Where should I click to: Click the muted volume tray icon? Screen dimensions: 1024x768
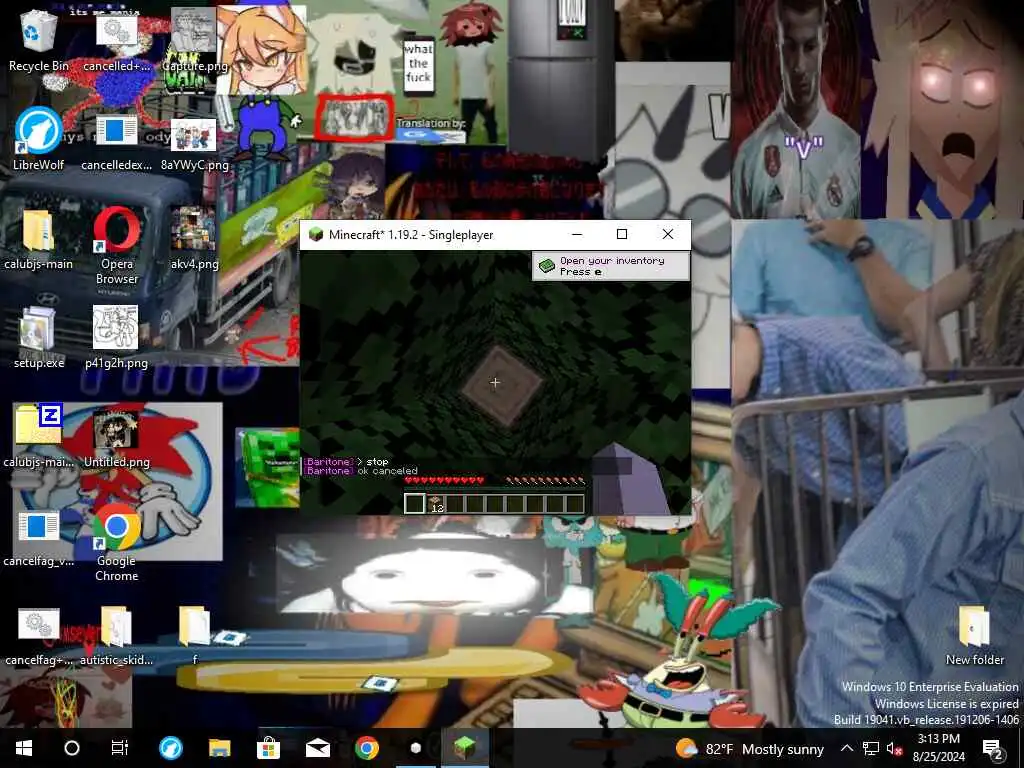click(x=894, y=749)
